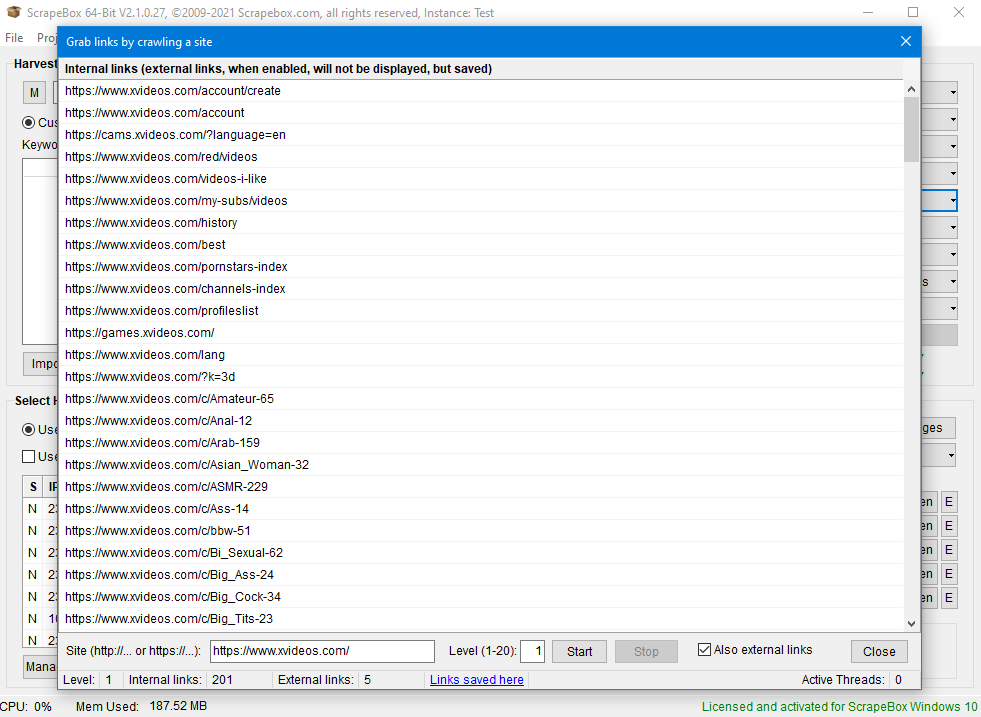Open the dropdown arrow beside the 's' label at right
This screenshot has height=717, width=981.
coord(953,282)
